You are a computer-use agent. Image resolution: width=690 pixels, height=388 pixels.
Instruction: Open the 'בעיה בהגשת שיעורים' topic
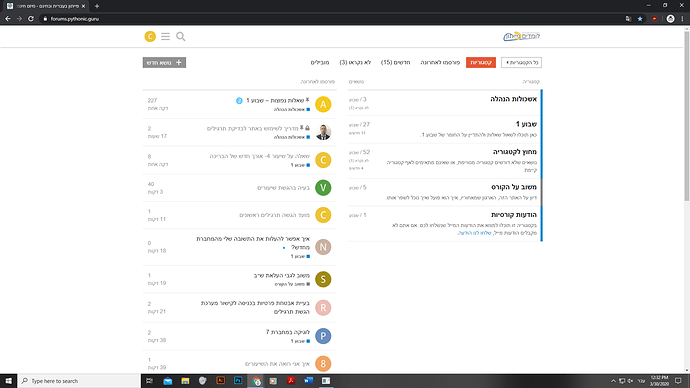(283, 188)
